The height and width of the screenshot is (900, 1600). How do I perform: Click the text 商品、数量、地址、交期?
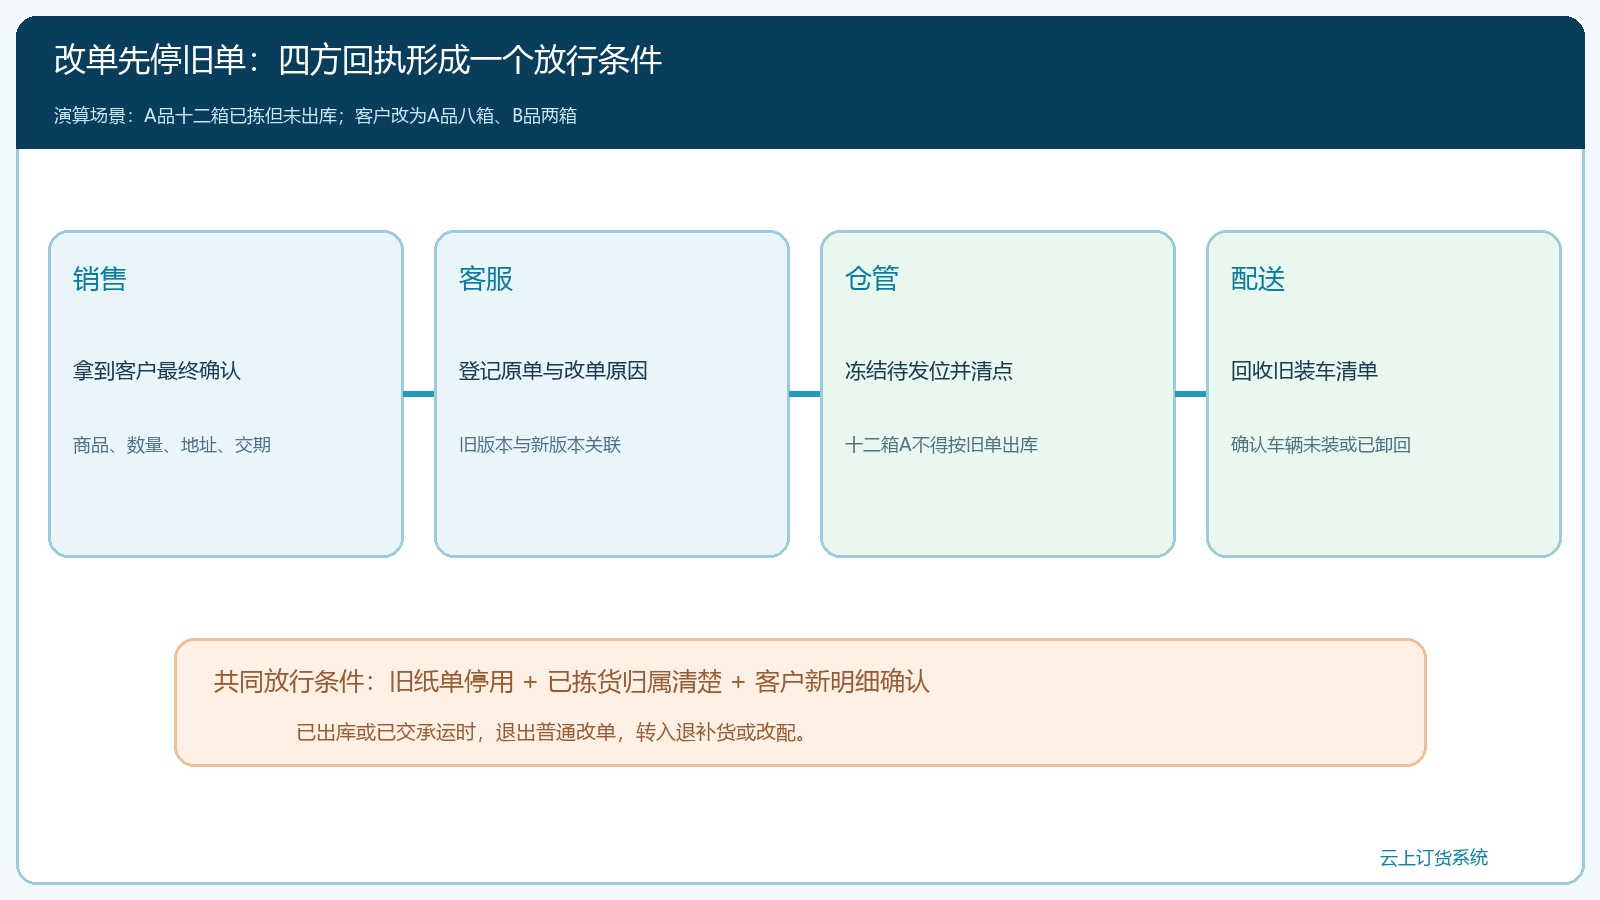[172, 445]
